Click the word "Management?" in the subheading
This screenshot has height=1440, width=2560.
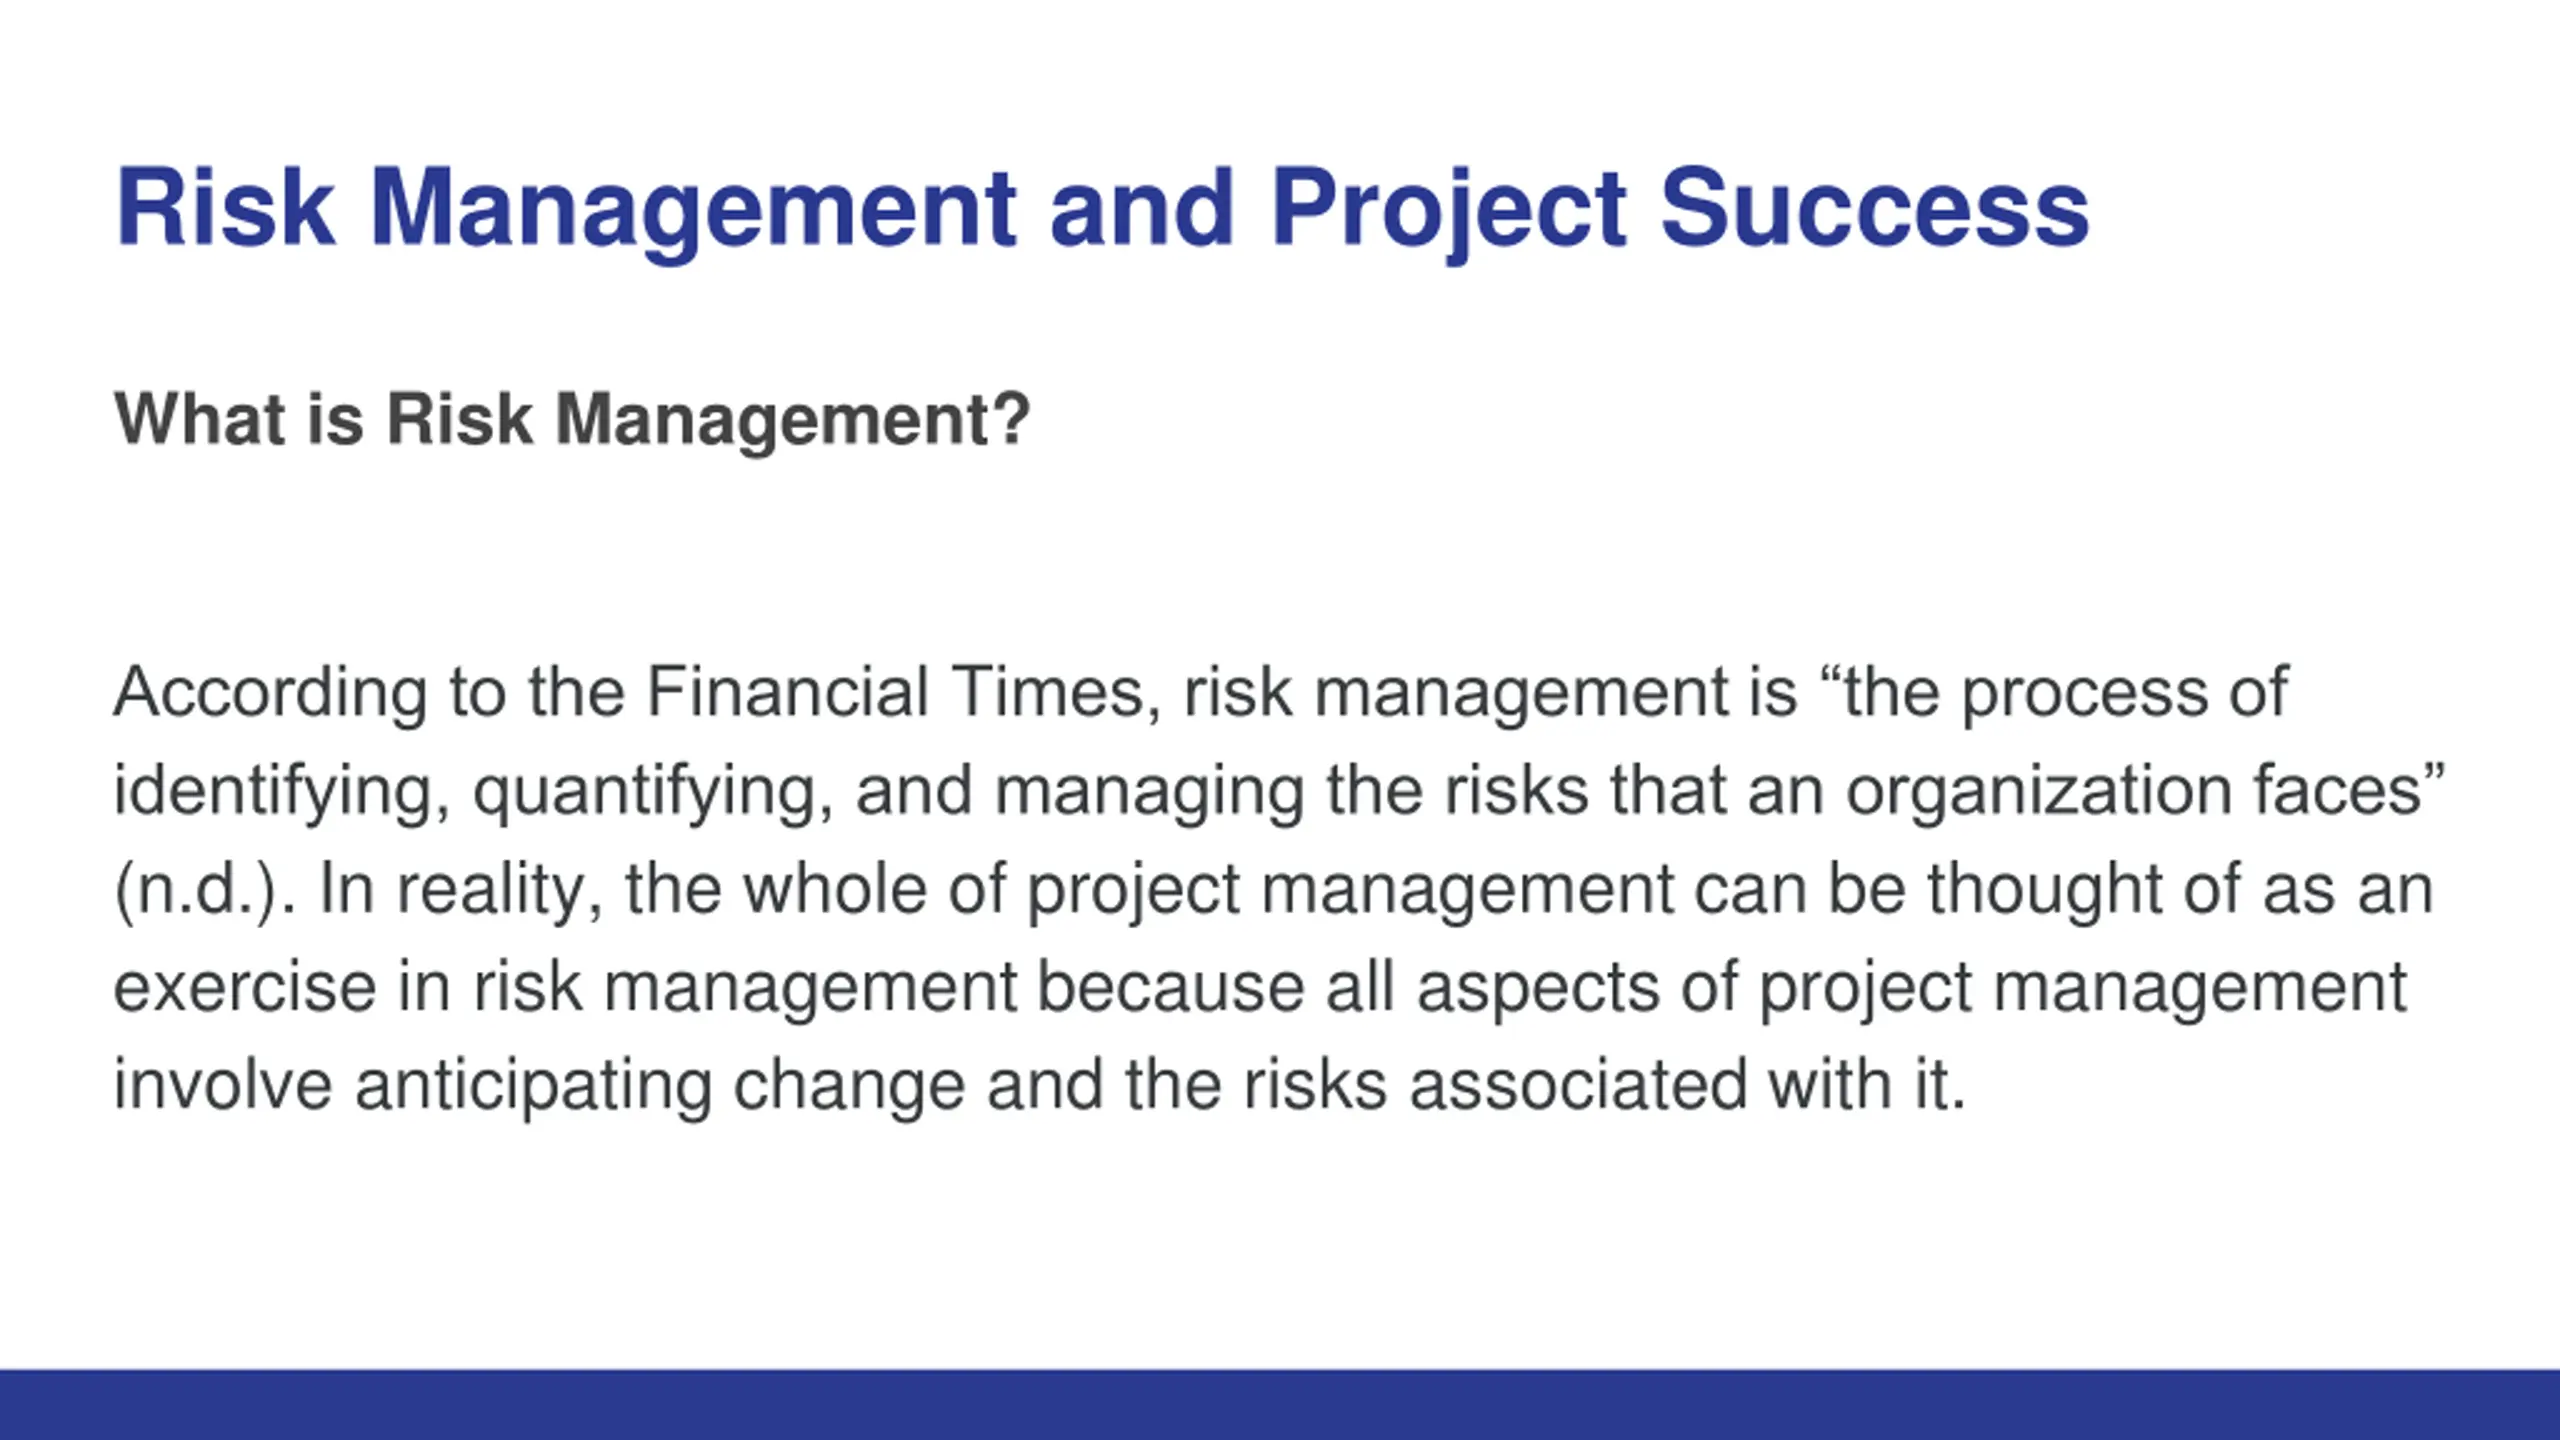pyautogui.click(x=793, y=420)
